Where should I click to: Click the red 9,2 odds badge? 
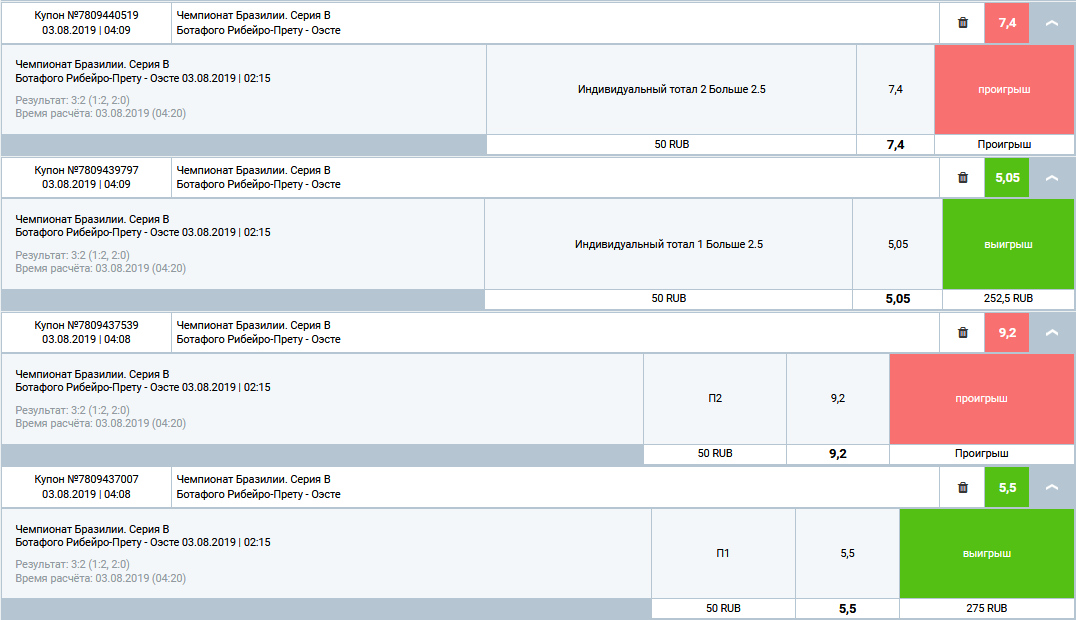1007,333
